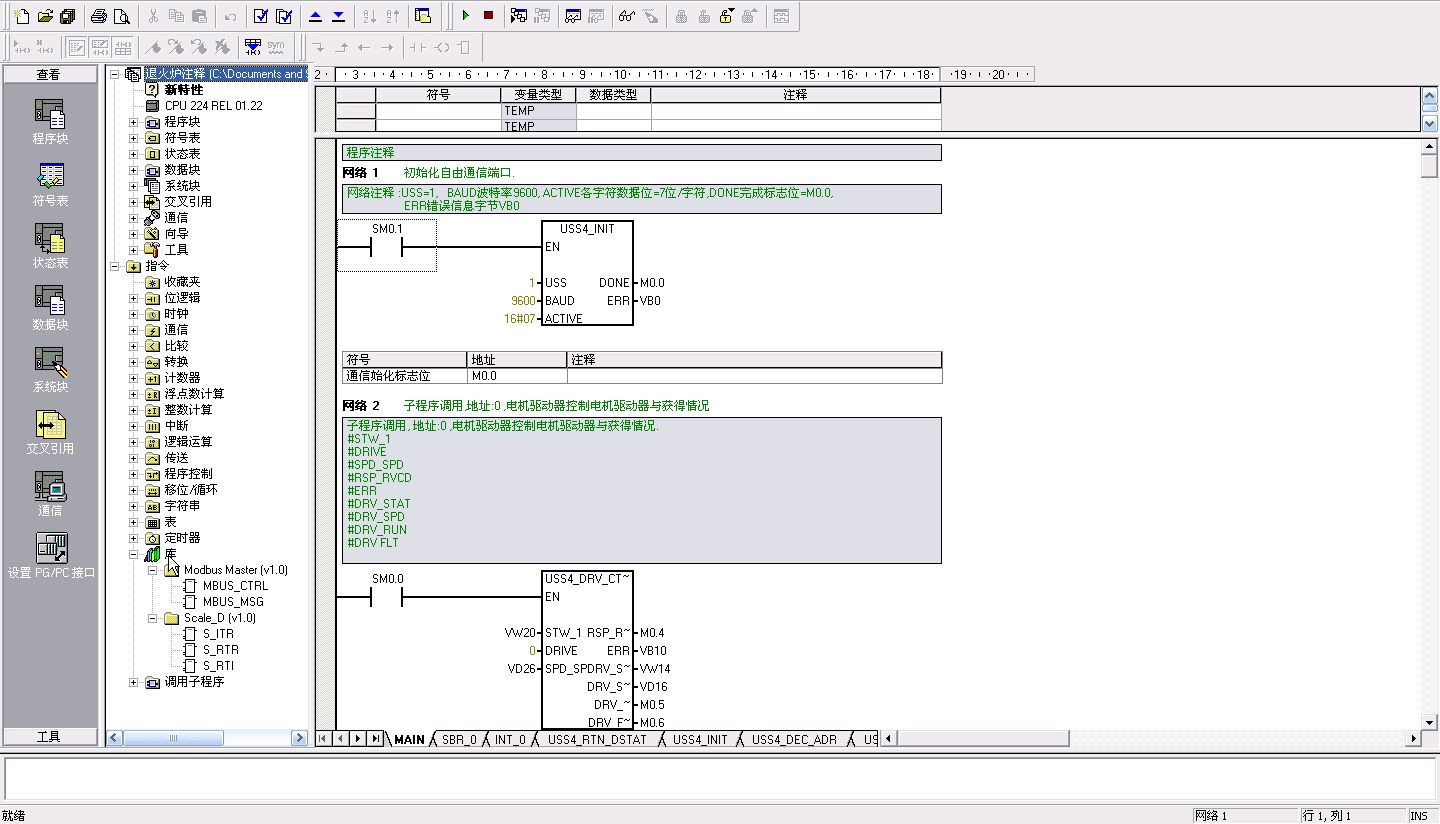Click the green Run PLC icon

[465, 16]
